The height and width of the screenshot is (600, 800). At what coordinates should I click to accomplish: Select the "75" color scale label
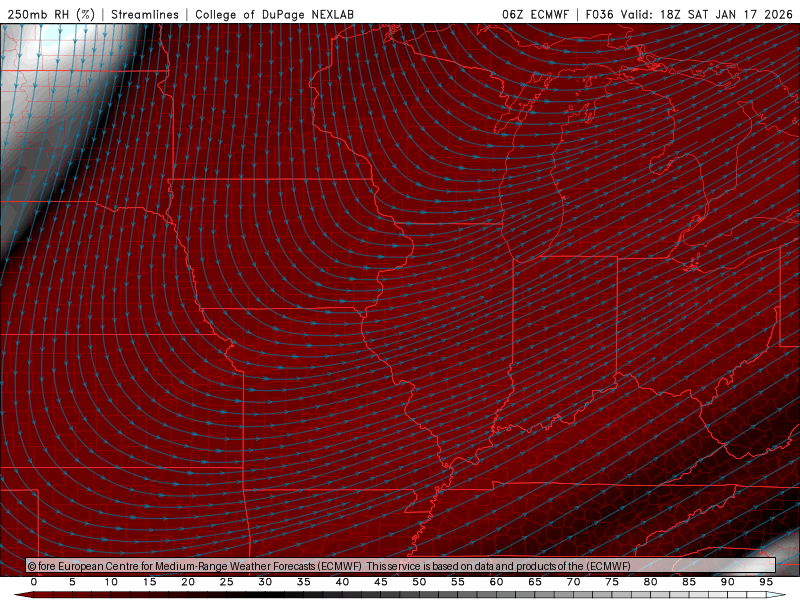(x=612, y=582)
